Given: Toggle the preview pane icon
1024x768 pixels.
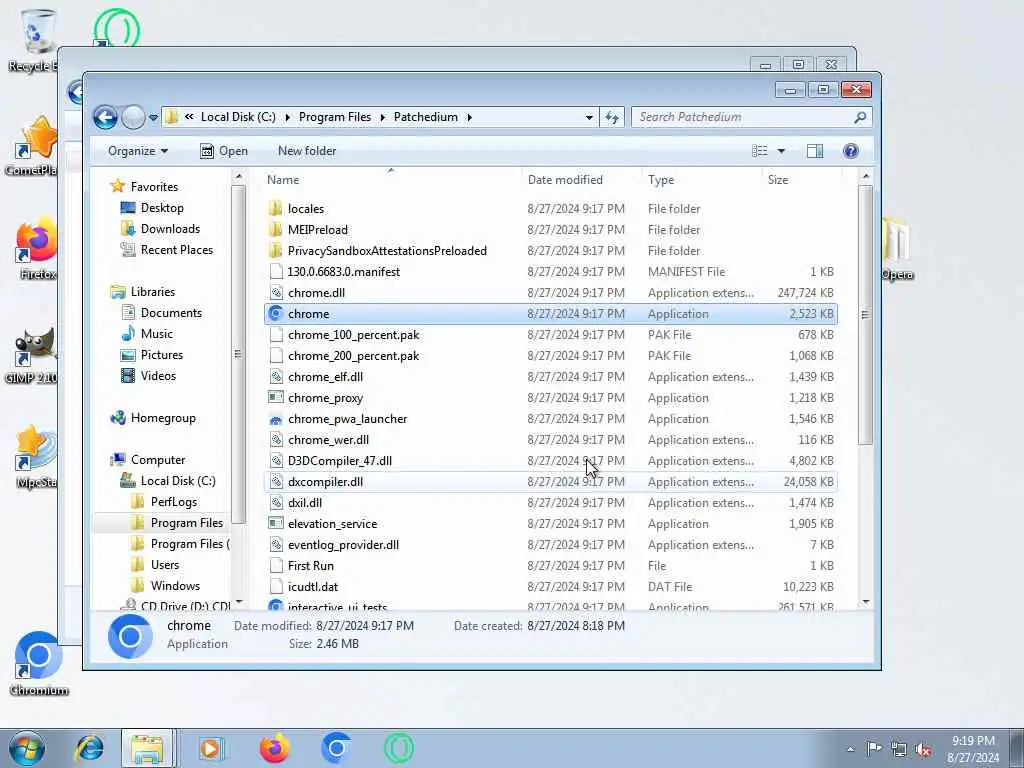Looking at the screenshot, I should 815,151.
